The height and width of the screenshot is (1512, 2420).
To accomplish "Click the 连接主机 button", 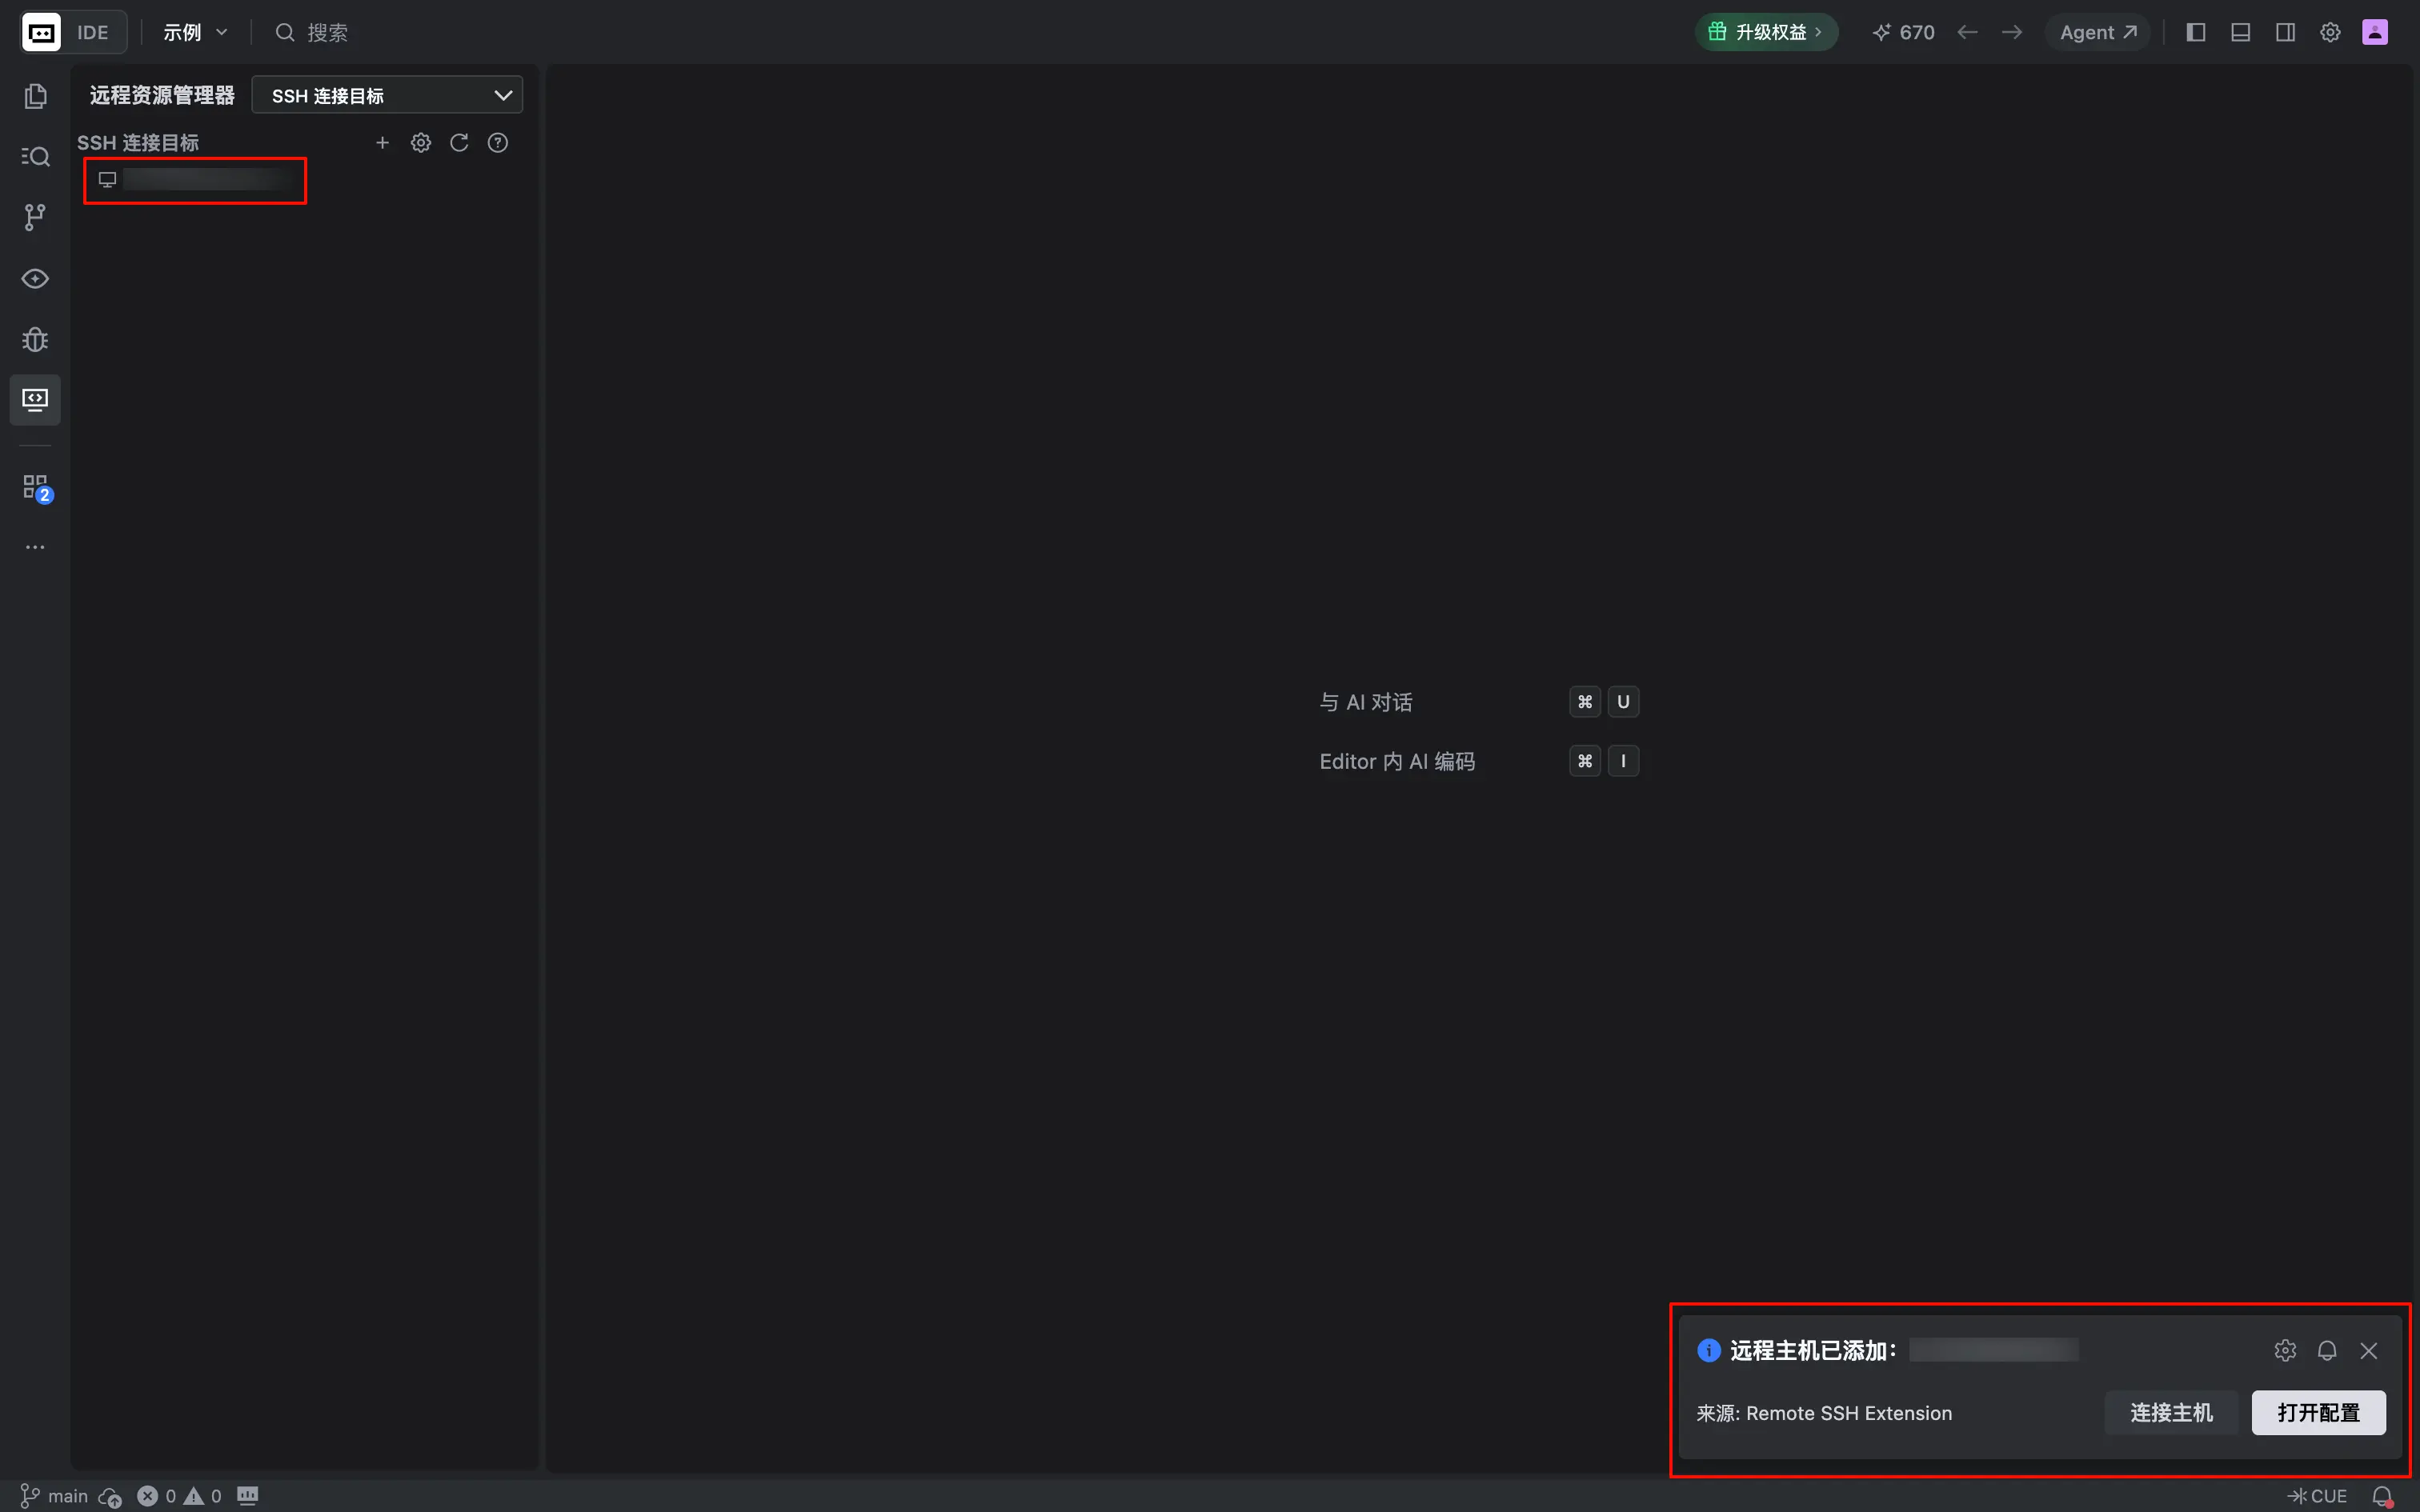I will point(2171,1412).
